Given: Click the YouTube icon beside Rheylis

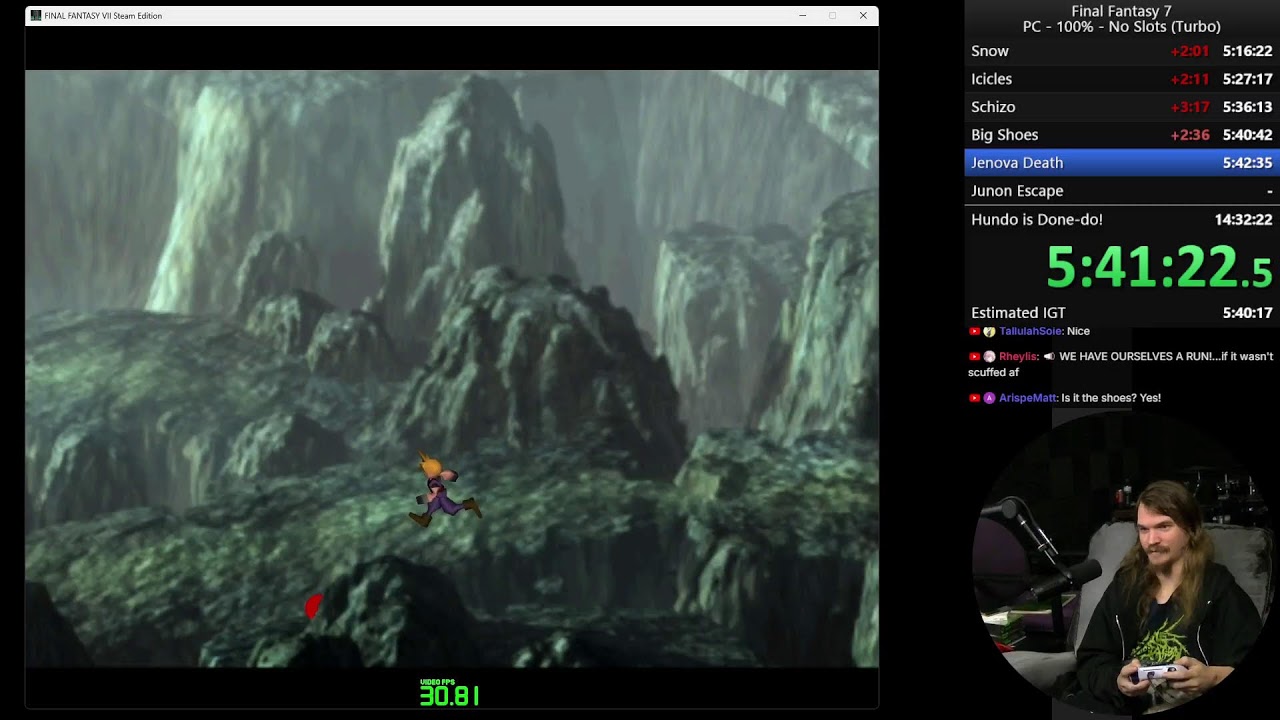Looking at the screenshot, I should coord(975,356).
